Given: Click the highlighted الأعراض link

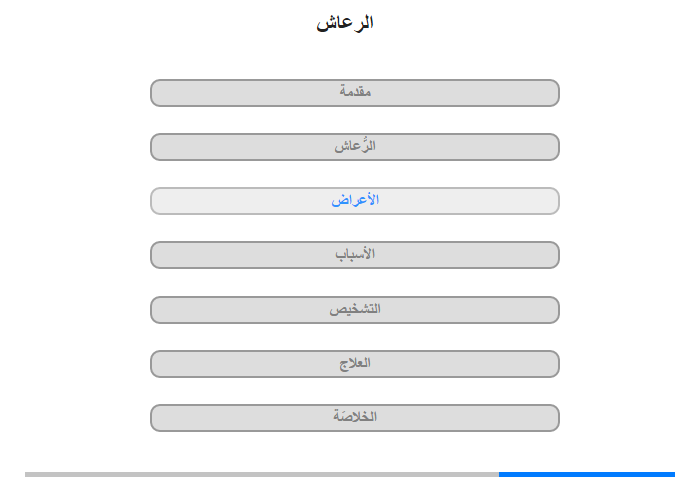Looking at the screenshot, I should point(355,201).
